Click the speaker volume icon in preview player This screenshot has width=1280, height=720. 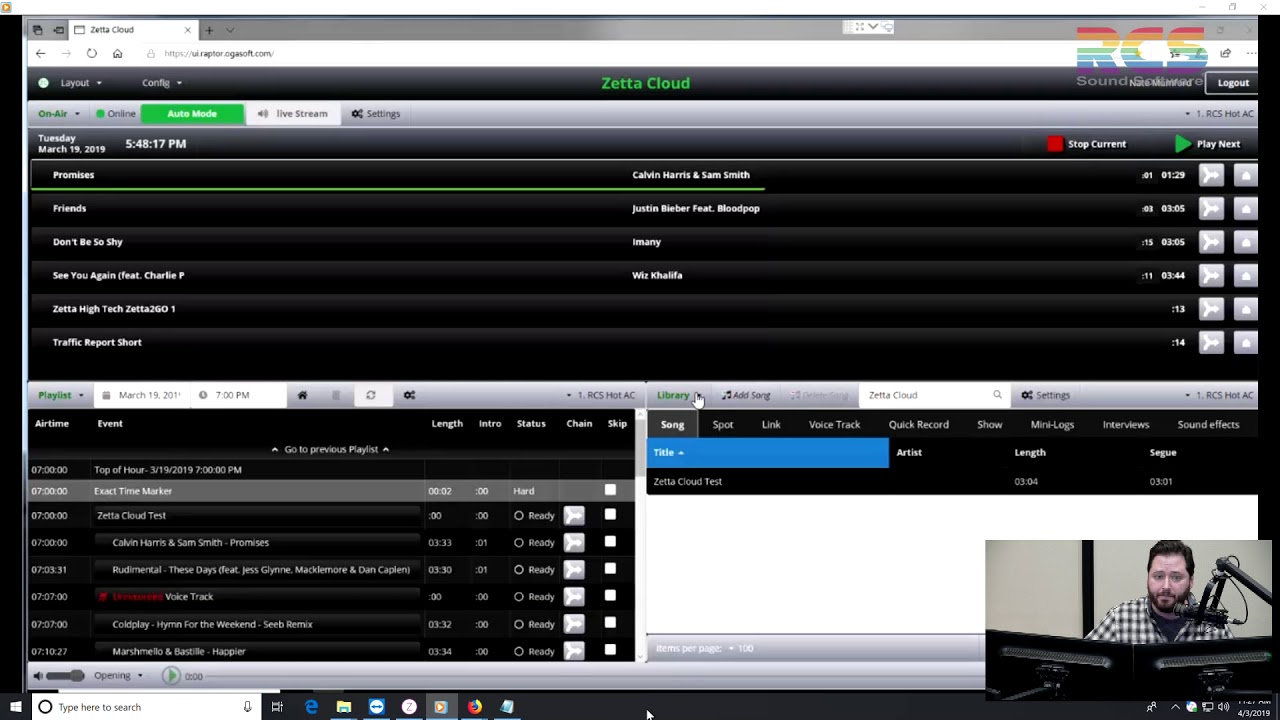(38, 676)
